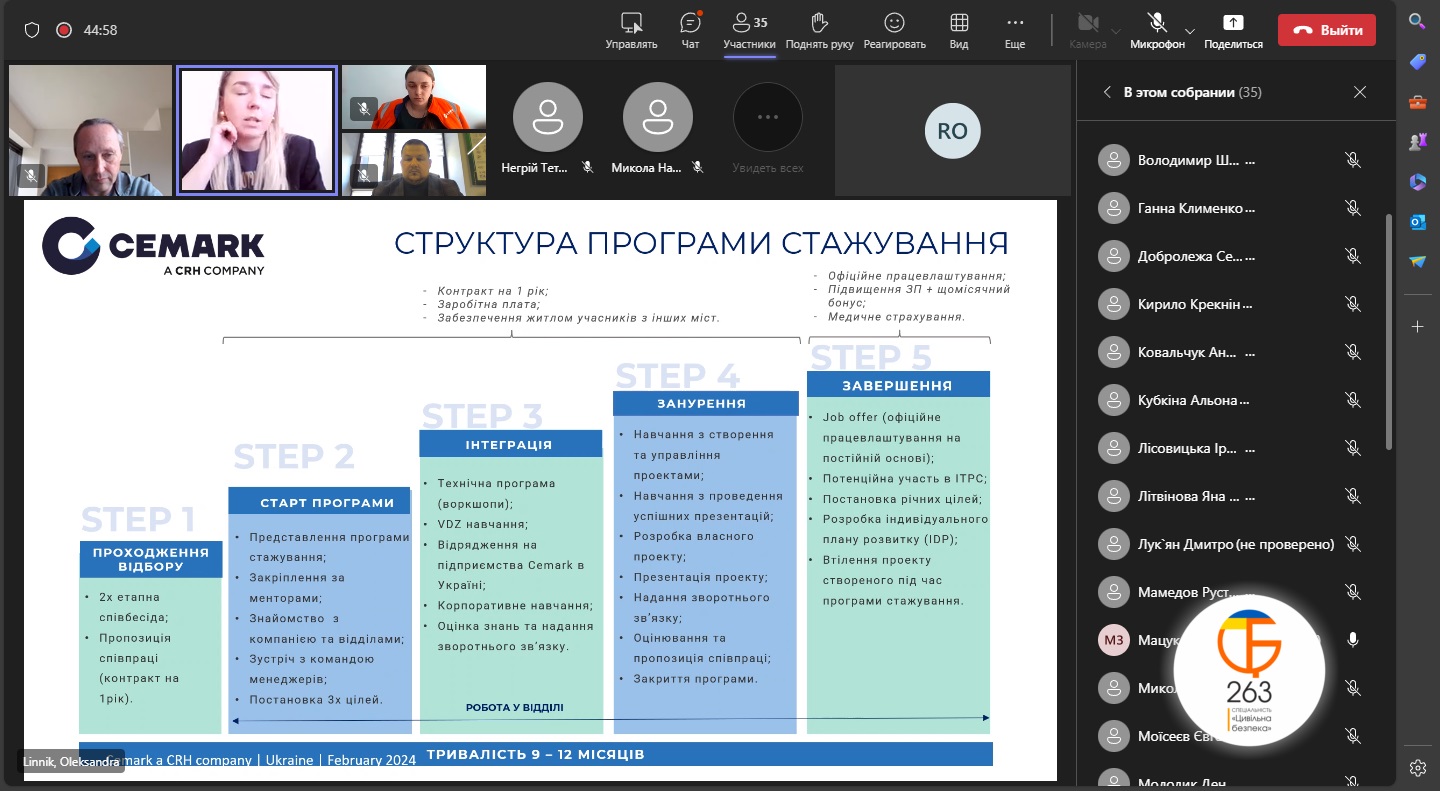
Task: Click Негрій Тет... avatar tile
Action: point(548,130)
